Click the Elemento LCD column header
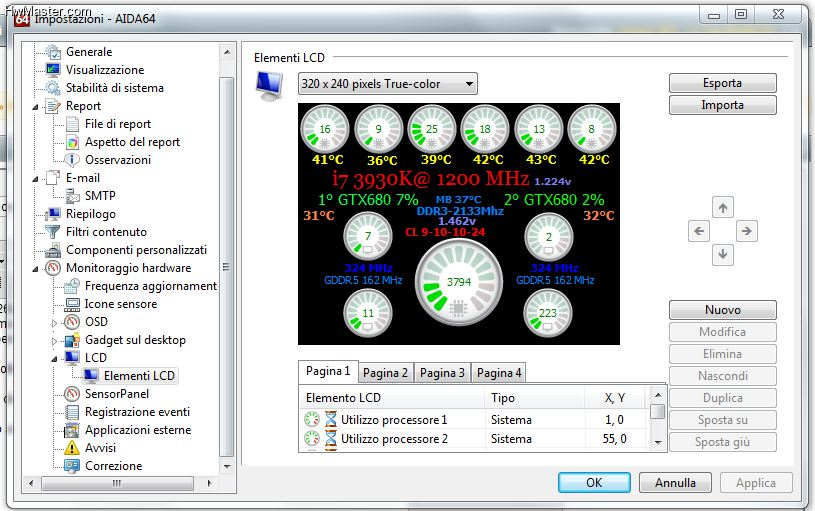 pos(392,398)
